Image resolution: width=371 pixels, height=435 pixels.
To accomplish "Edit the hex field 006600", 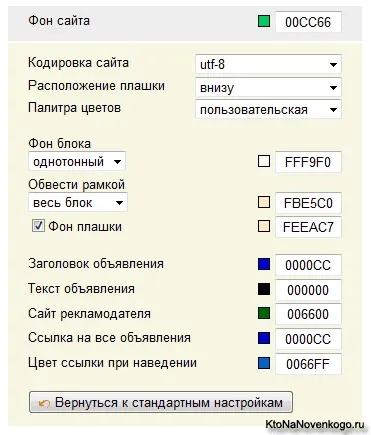I will (x=308, y=314).
